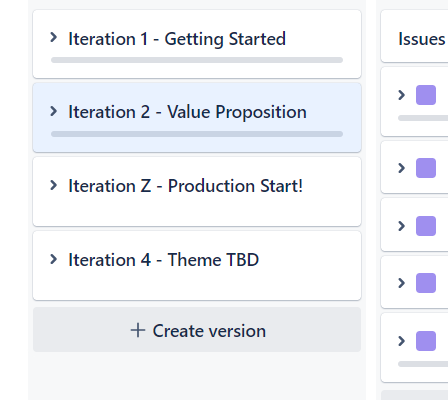Click fourth purple epic icon in Issues

pos(426,283)
